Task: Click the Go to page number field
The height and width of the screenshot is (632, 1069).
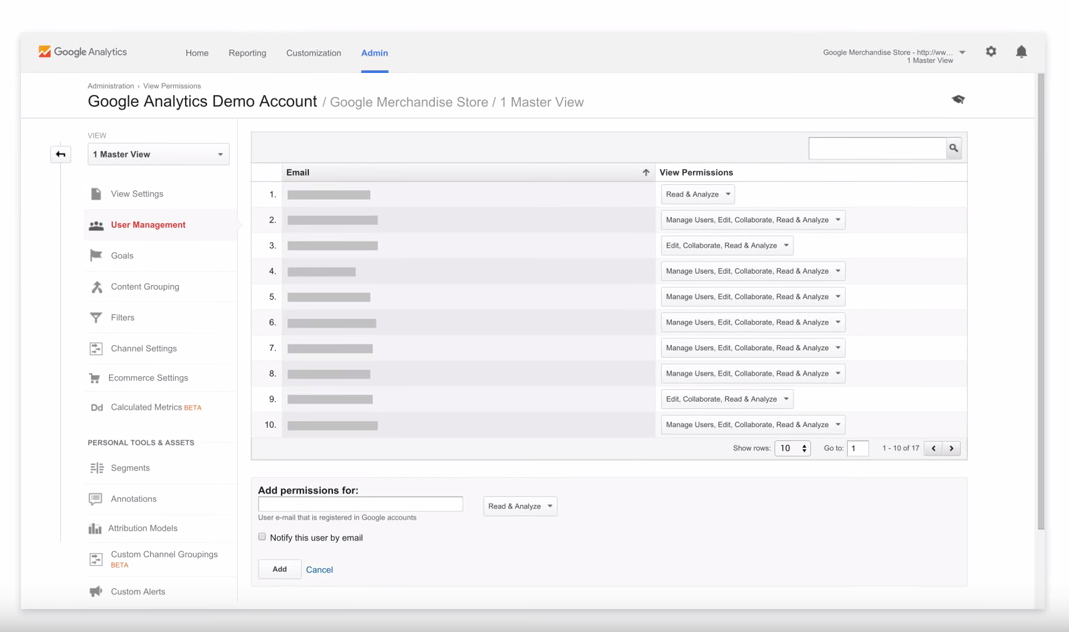Action: pos(858,448)
